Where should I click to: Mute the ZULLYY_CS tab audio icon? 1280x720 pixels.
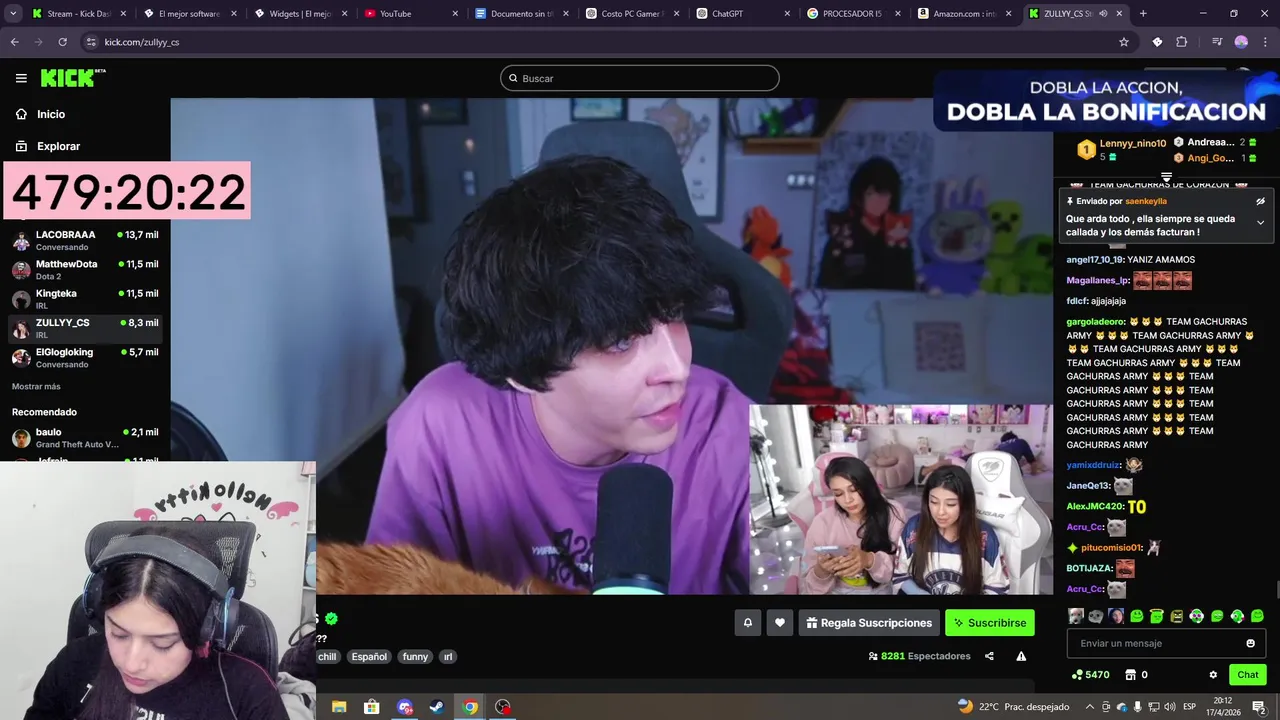tap(1103, 14)
